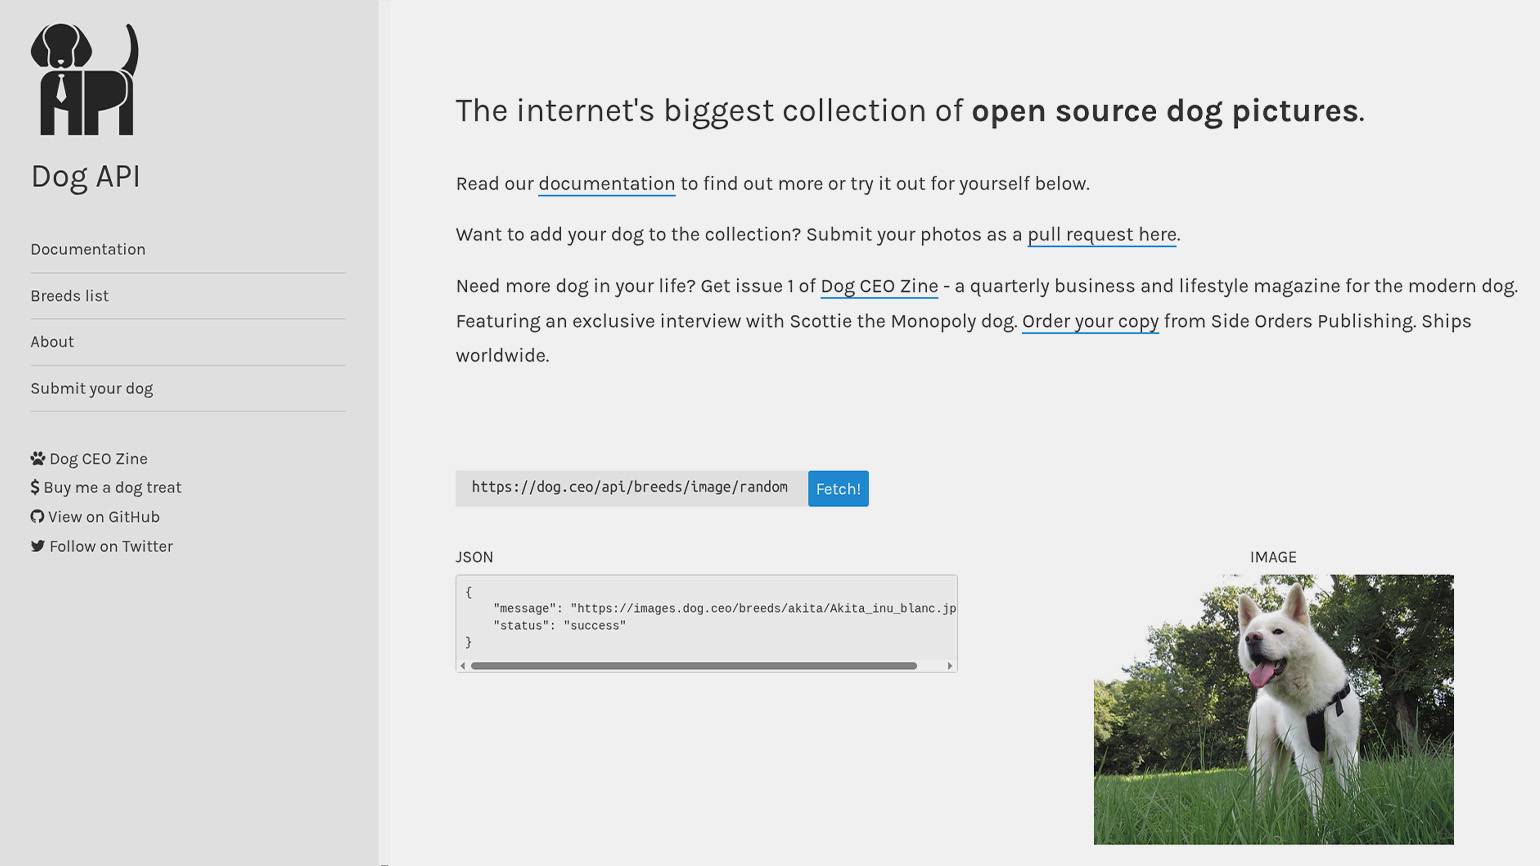The width and height of the screenshot is (1540, 866).
Task: Go to the About page
Action: coord(52,342)
